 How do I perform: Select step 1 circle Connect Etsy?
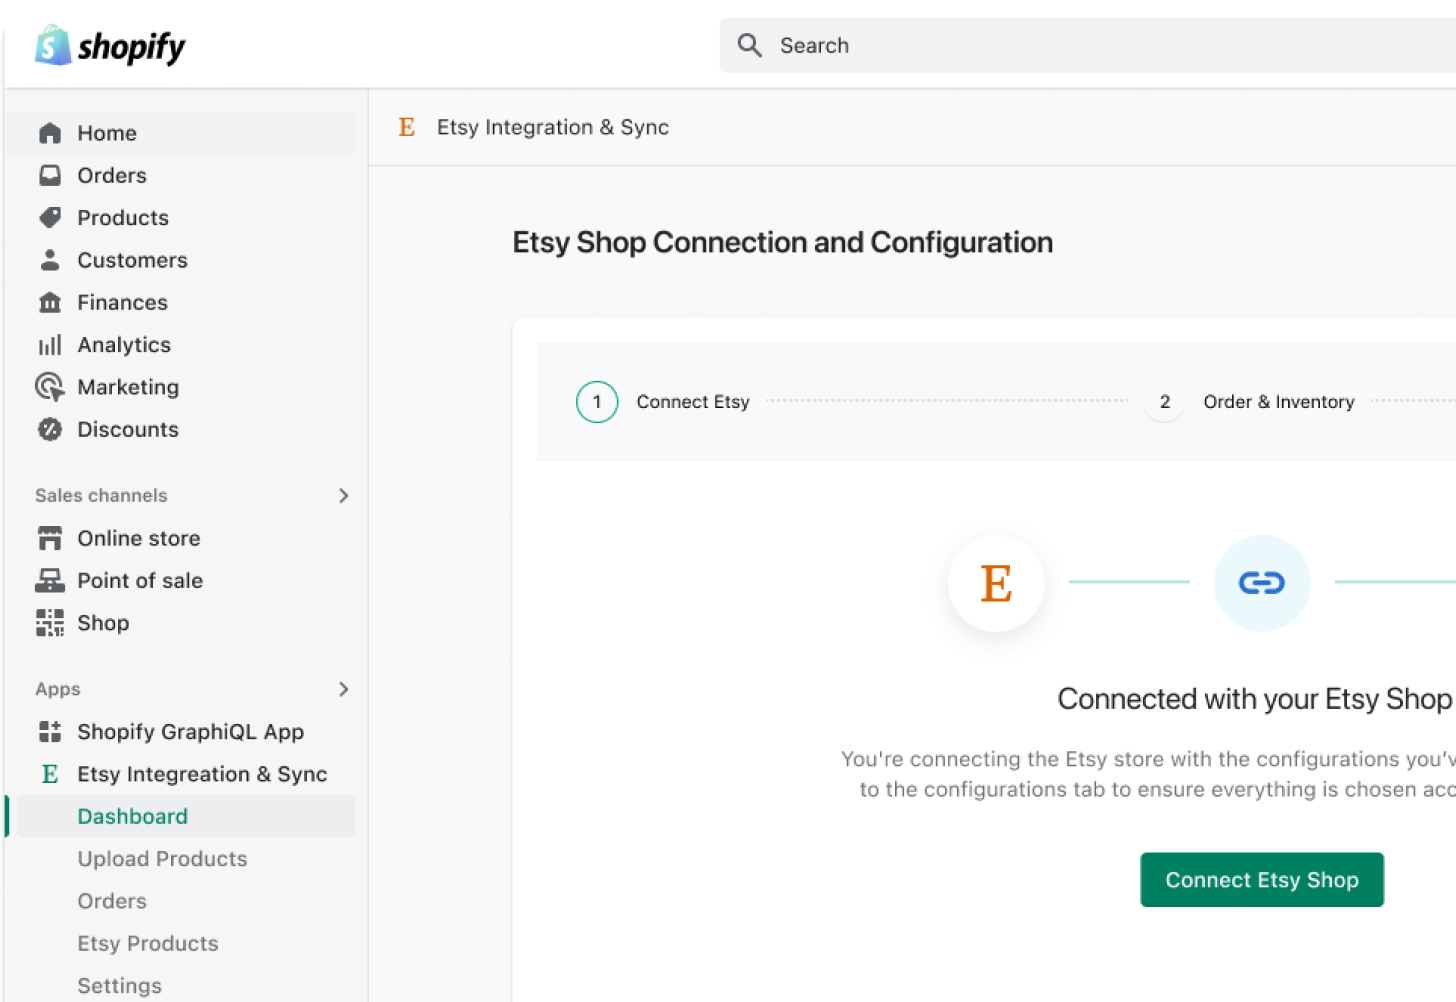(597, 402)
